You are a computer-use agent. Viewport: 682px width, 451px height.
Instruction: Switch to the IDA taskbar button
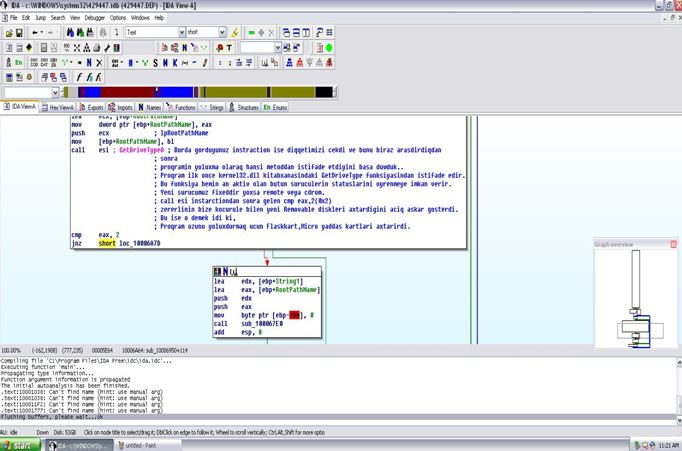(79, 445)
